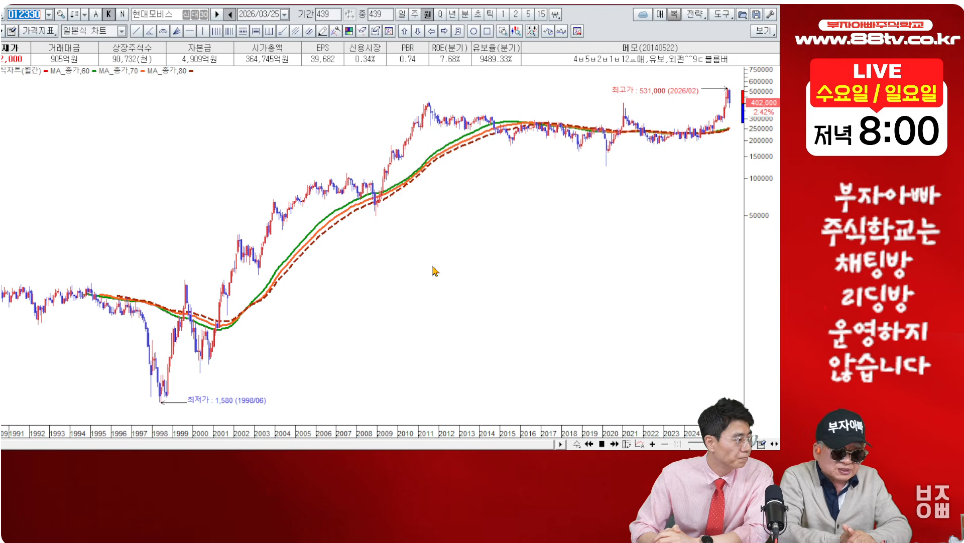Select the ellipse shape drawing tool
This screenshot has width=964, height=543.
[472, 31]
